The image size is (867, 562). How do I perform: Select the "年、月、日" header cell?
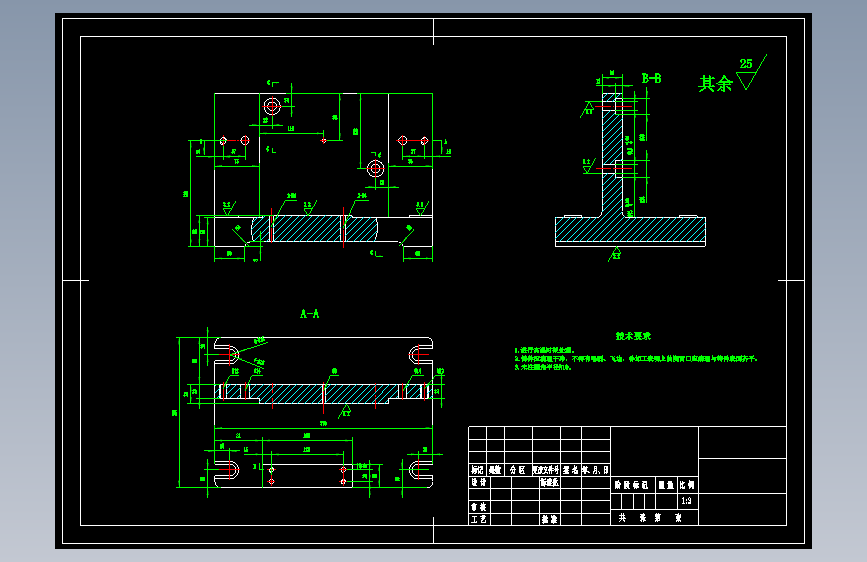[596, 470]
